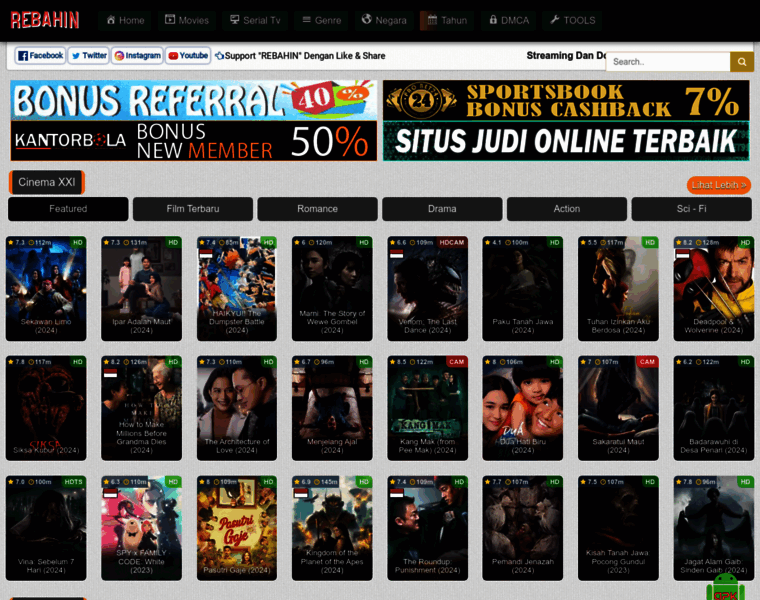Select the Drama tab
Screen dimensions: 760x600
[442, 209]
